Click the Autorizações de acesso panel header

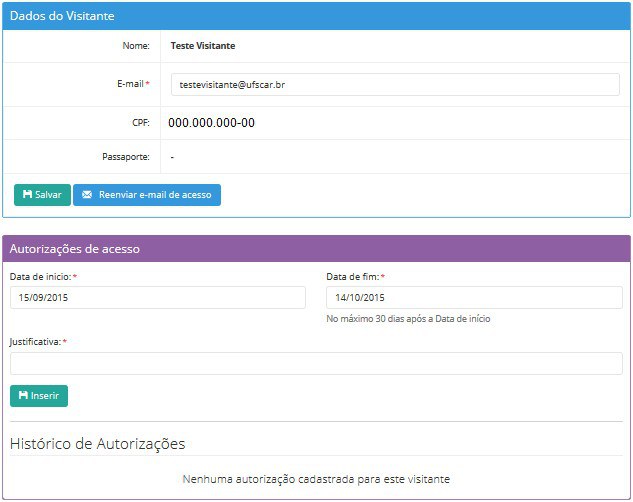pyautogui.click(x=316, y=249)
